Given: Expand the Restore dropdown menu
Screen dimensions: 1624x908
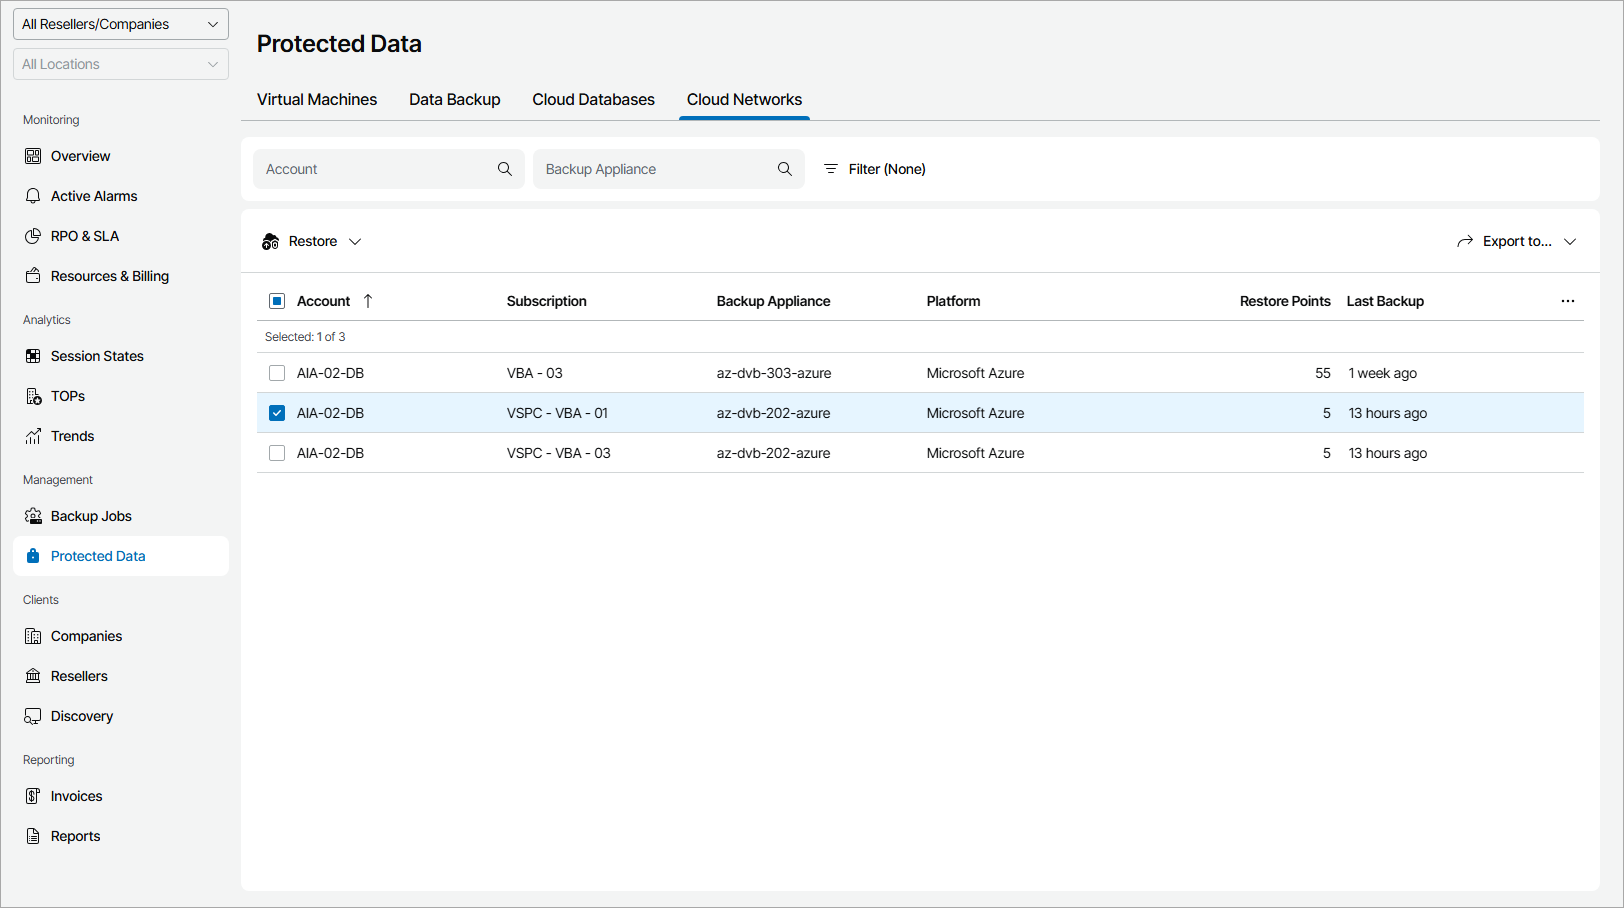Looking at the screenshot, I should tap(312, 242).
